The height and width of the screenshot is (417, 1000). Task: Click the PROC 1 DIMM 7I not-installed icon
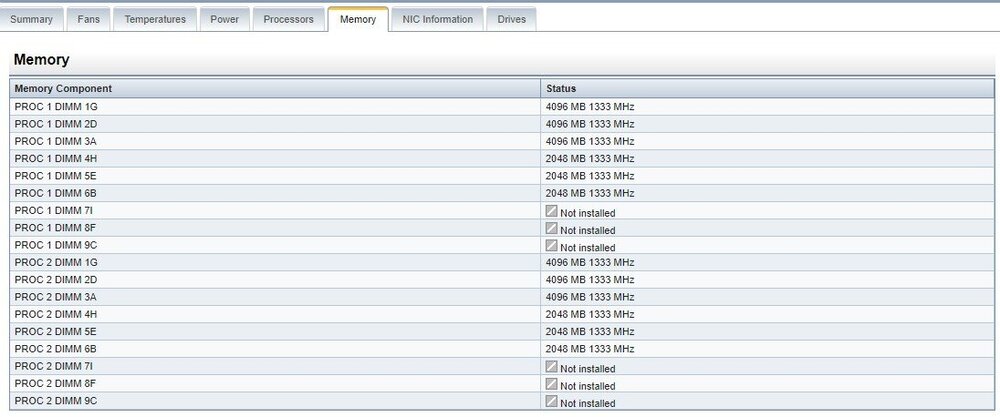[x=551, y=211]
